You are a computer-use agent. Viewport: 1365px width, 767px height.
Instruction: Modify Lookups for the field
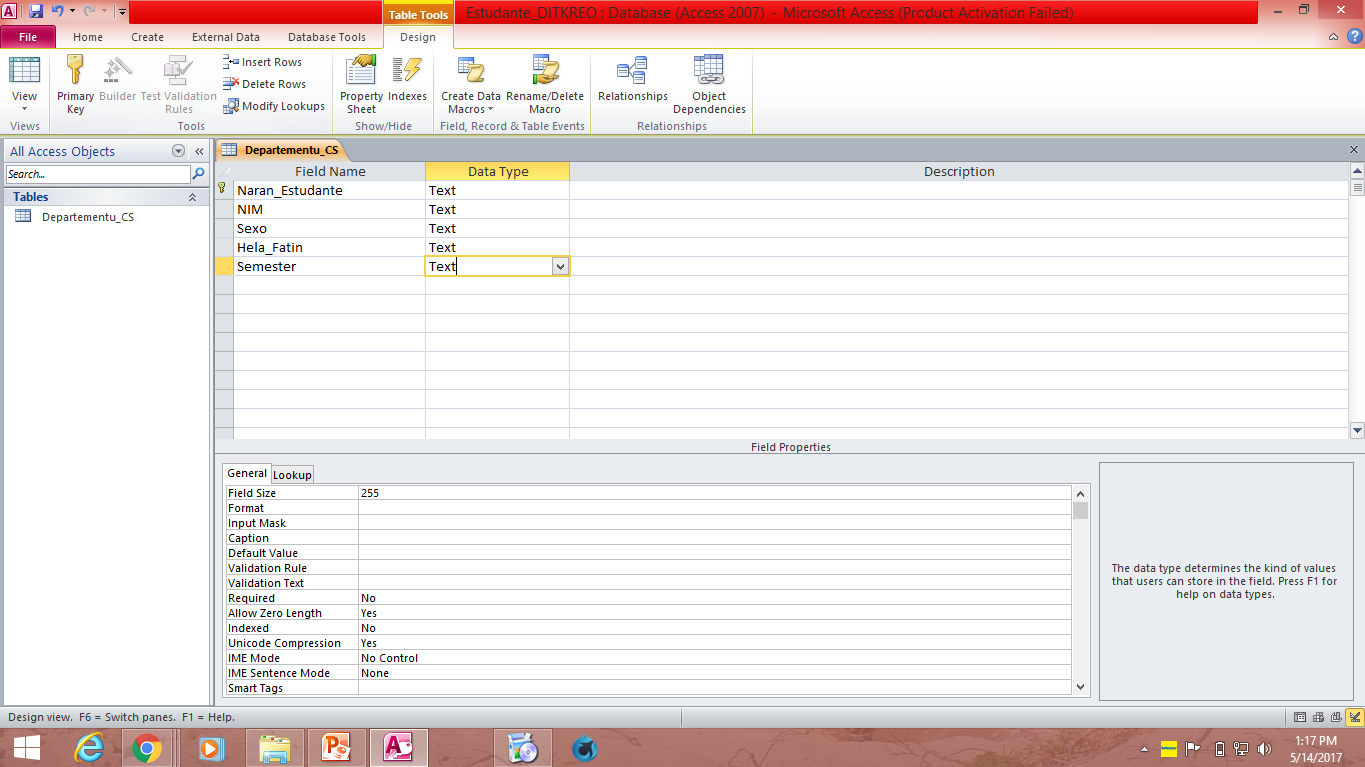pos(274,106)
